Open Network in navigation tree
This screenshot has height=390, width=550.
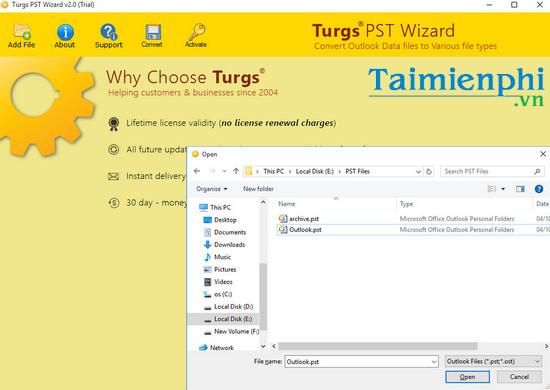[x=216, y=348]
